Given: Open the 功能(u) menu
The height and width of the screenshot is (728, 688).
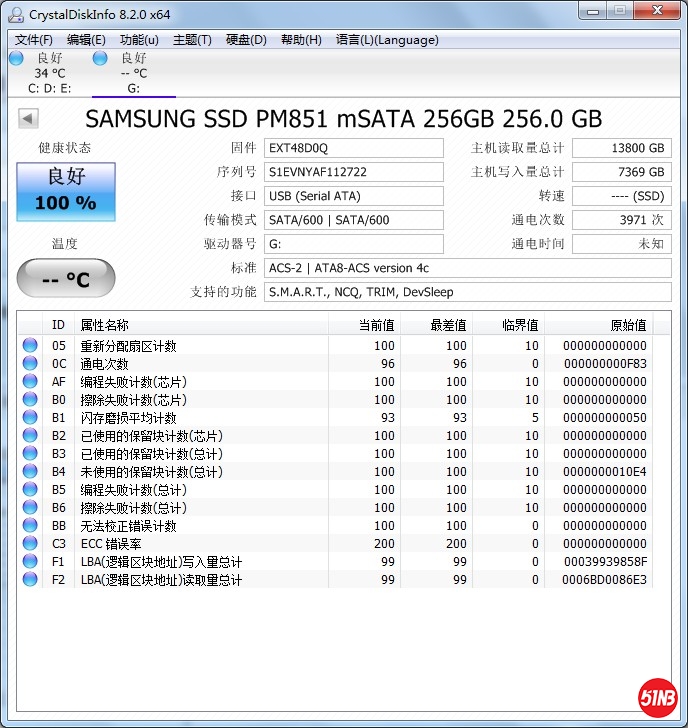Looking at the screenshot, I should [139, 40].
